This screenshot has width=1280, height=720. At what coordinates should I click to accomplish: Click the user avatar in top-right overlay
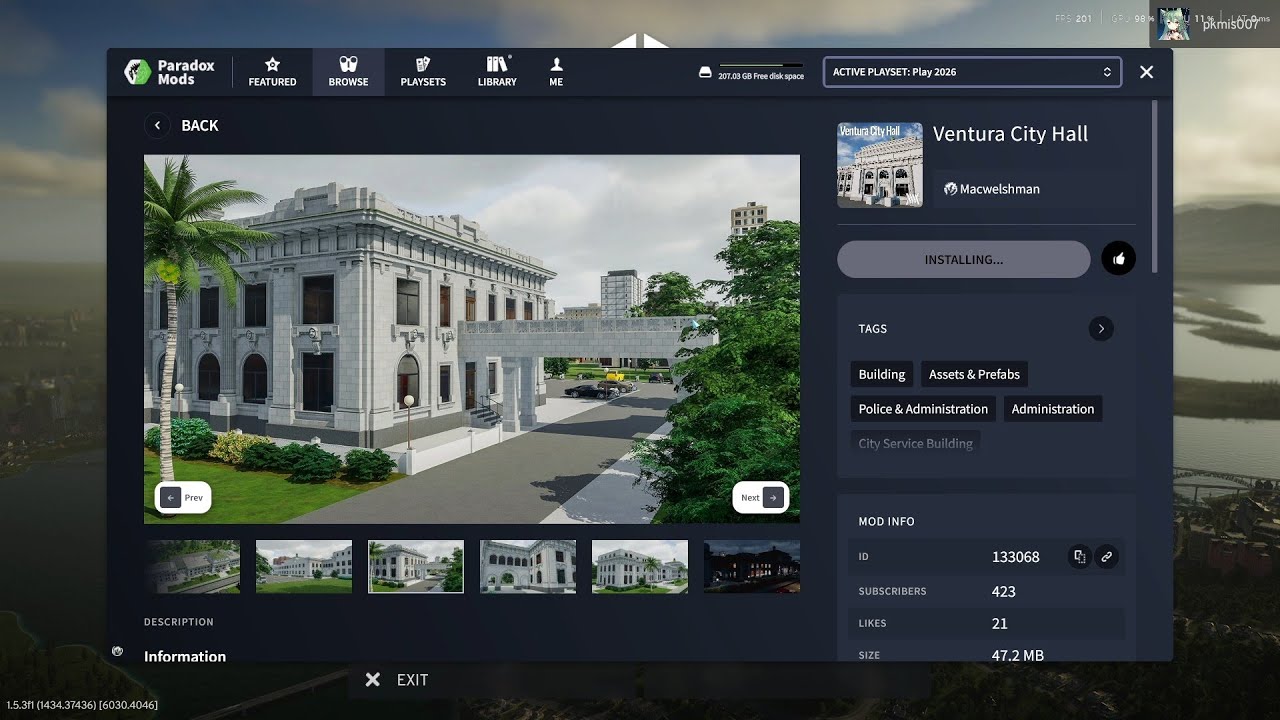tap(1173, 24)
